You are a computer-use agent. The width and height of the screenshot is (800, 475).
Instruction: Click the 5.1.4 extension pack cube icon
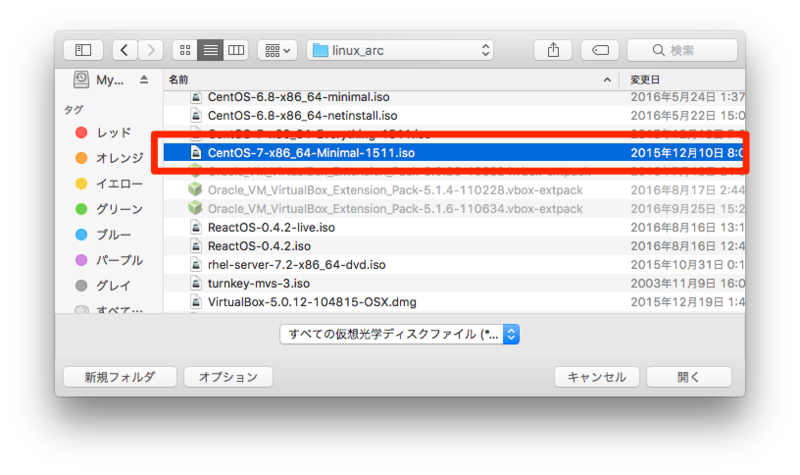point(195,189)
